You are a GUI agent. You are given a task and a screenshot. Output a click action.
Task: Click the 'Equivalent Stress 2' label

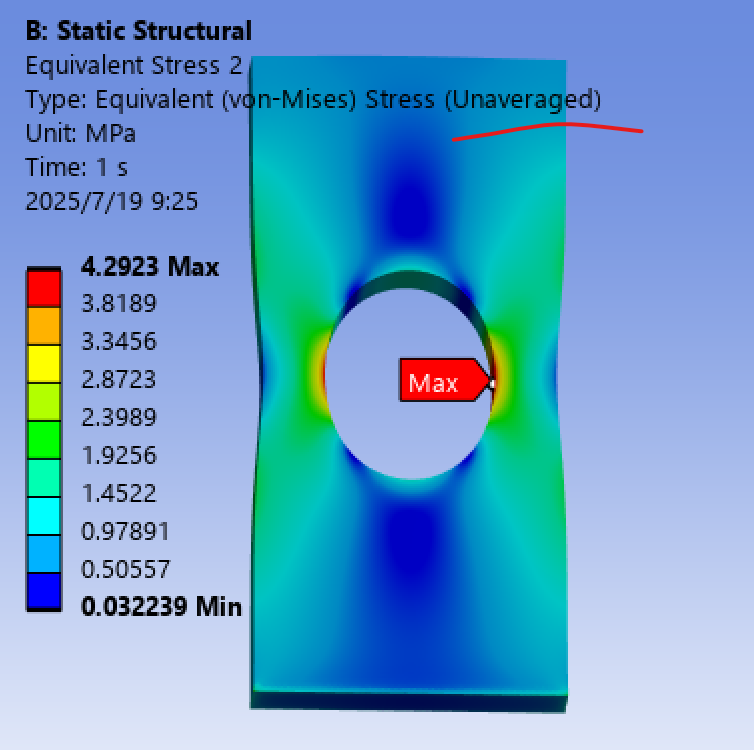(134, 65)
